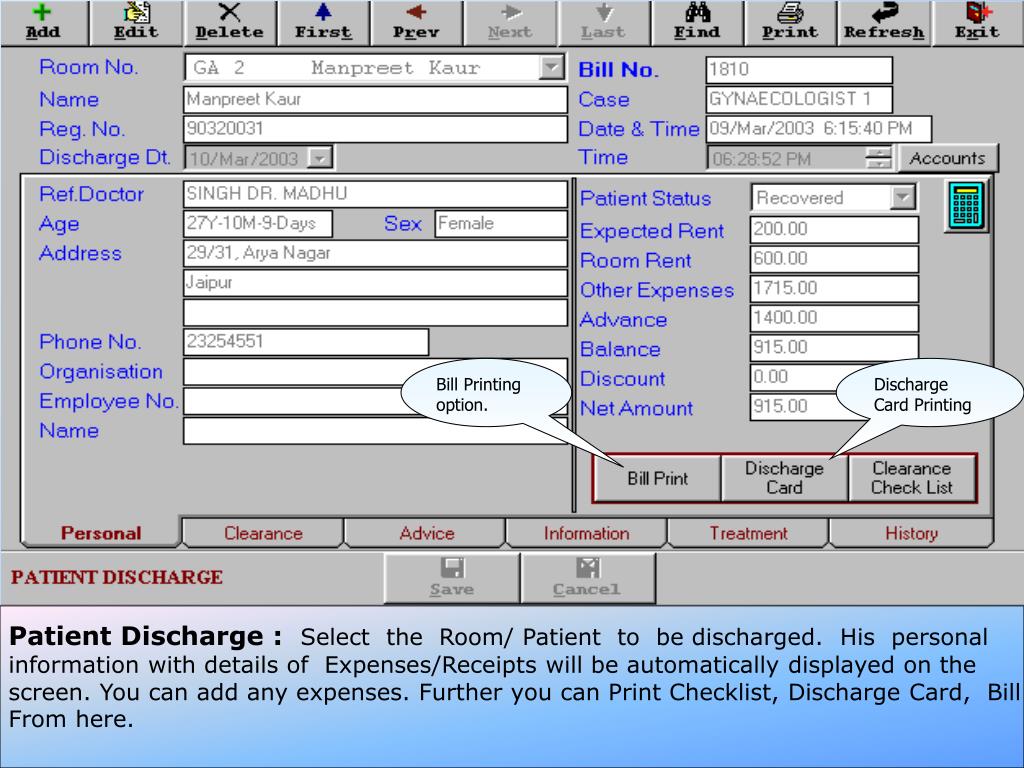The image size is (1024, 768).
Task: Expand the Patient Status dropdown
Action: coord(903,197)
